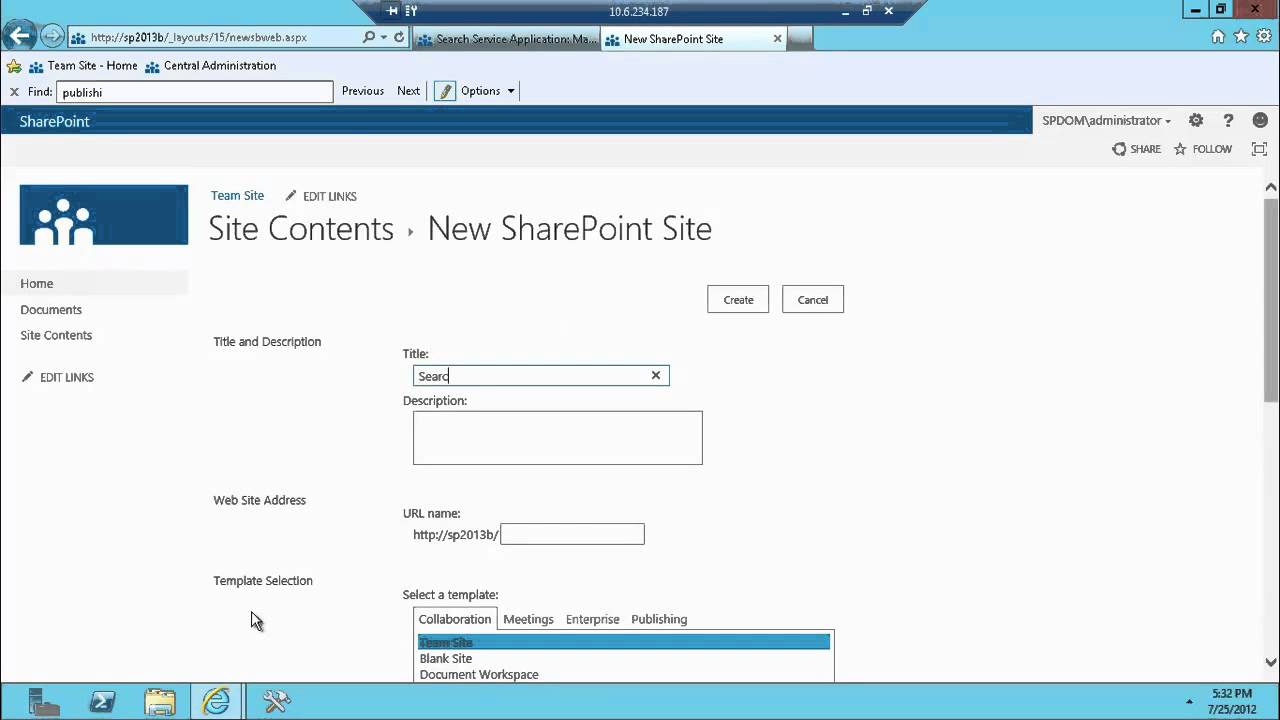The image size is (1280, 720).
Task: Close the Find bar
Action: [14, 91]
